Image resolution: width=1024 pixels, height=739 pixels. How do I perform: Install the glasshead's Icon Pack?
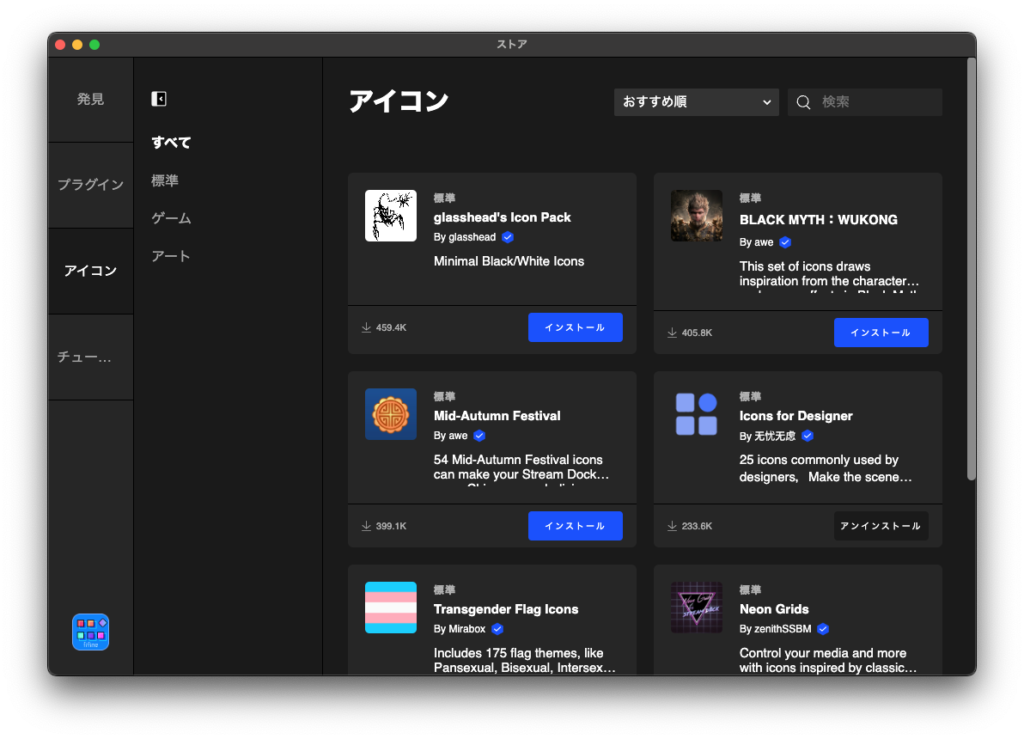[575, 326]
